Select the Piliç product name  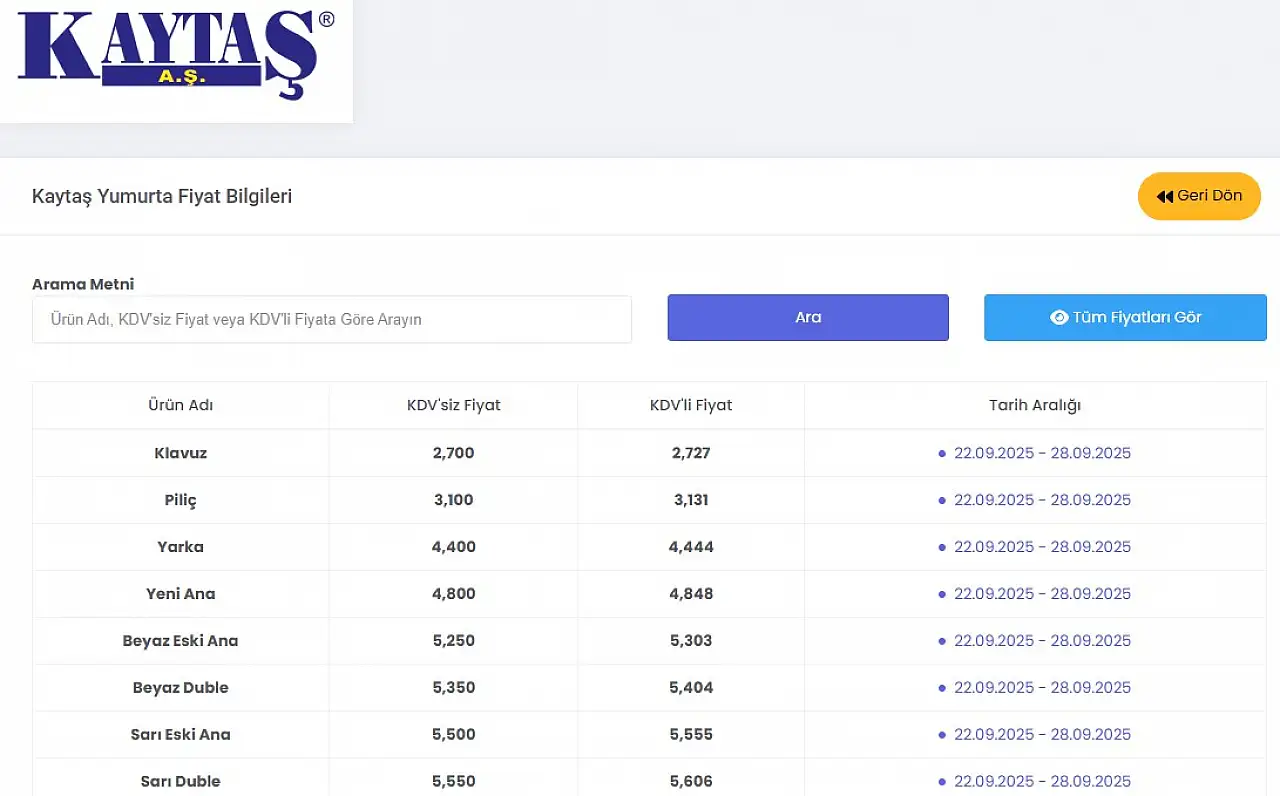181,500
